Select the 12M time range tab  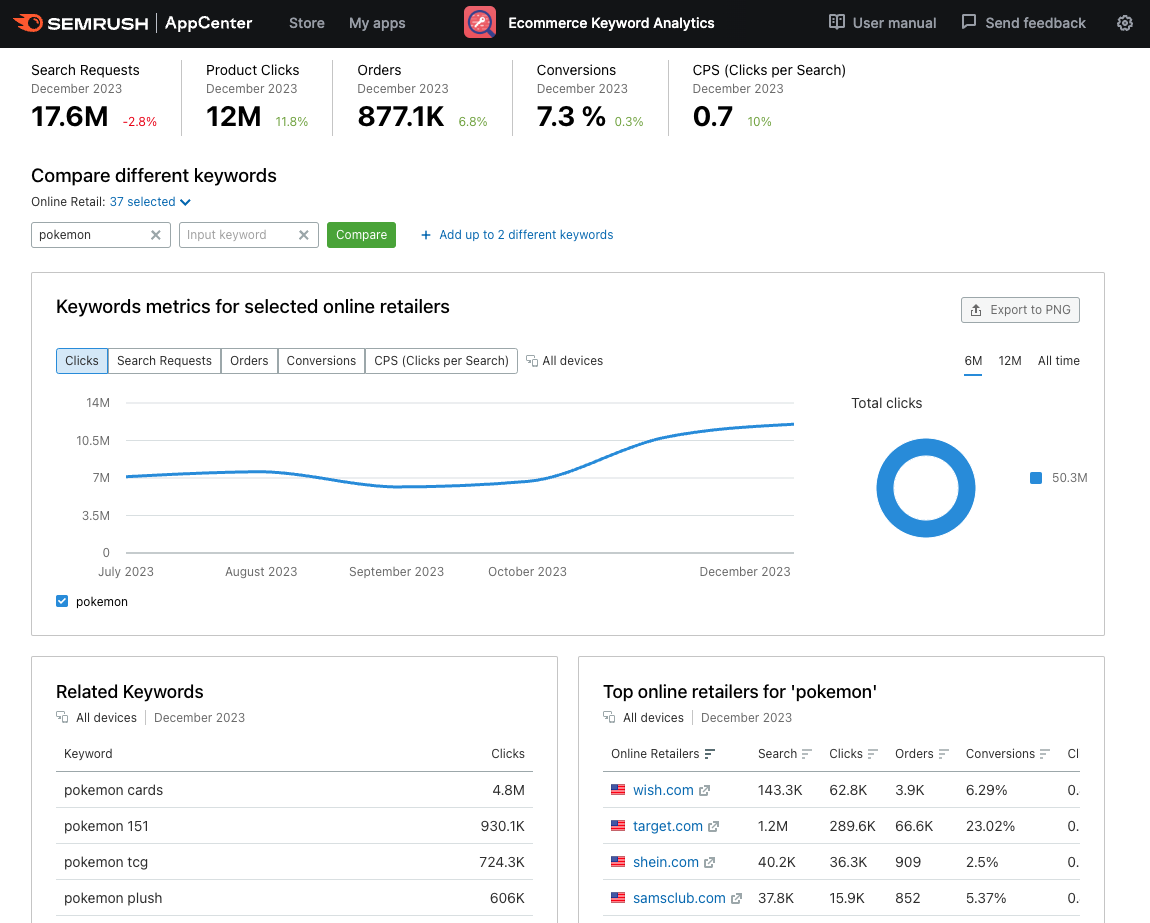(1010, 360)
